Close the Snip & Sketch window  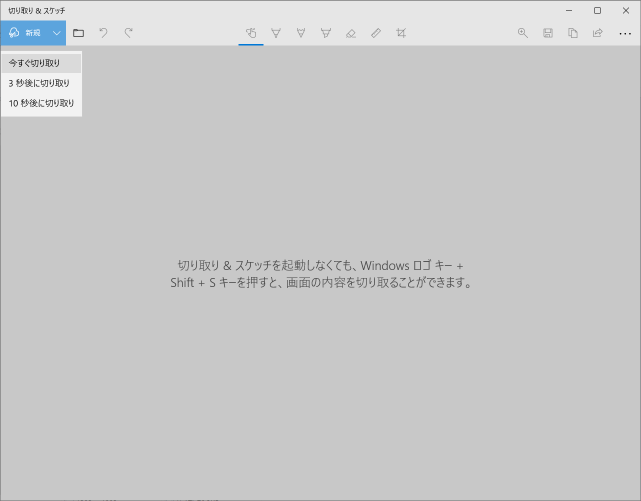[x=626, y=11]
